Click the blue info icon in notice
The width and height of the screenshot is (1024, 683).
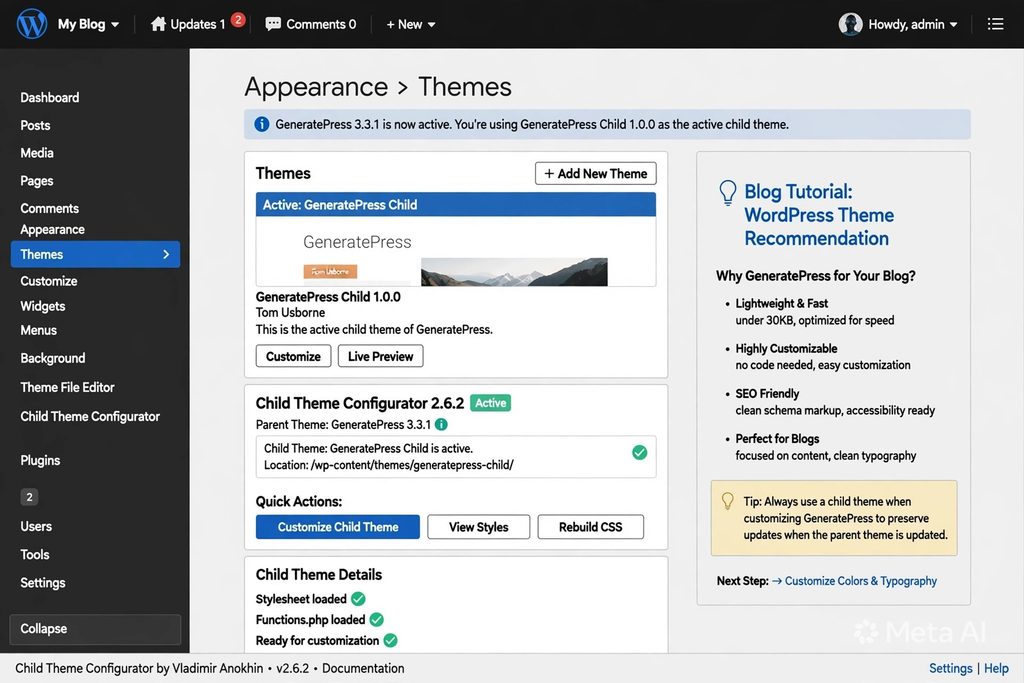coord(262,124)
